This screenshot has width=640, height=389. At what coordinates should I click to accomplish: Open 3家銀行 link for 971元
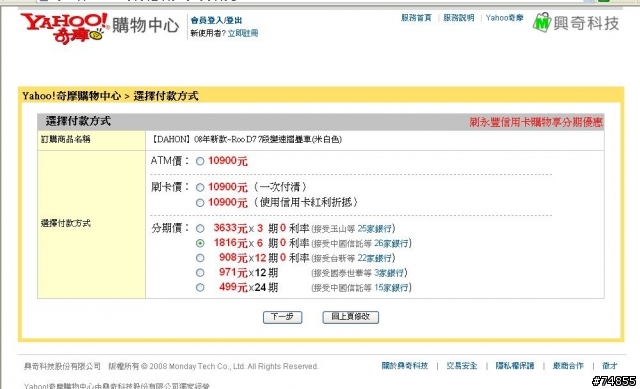[389, 273]
